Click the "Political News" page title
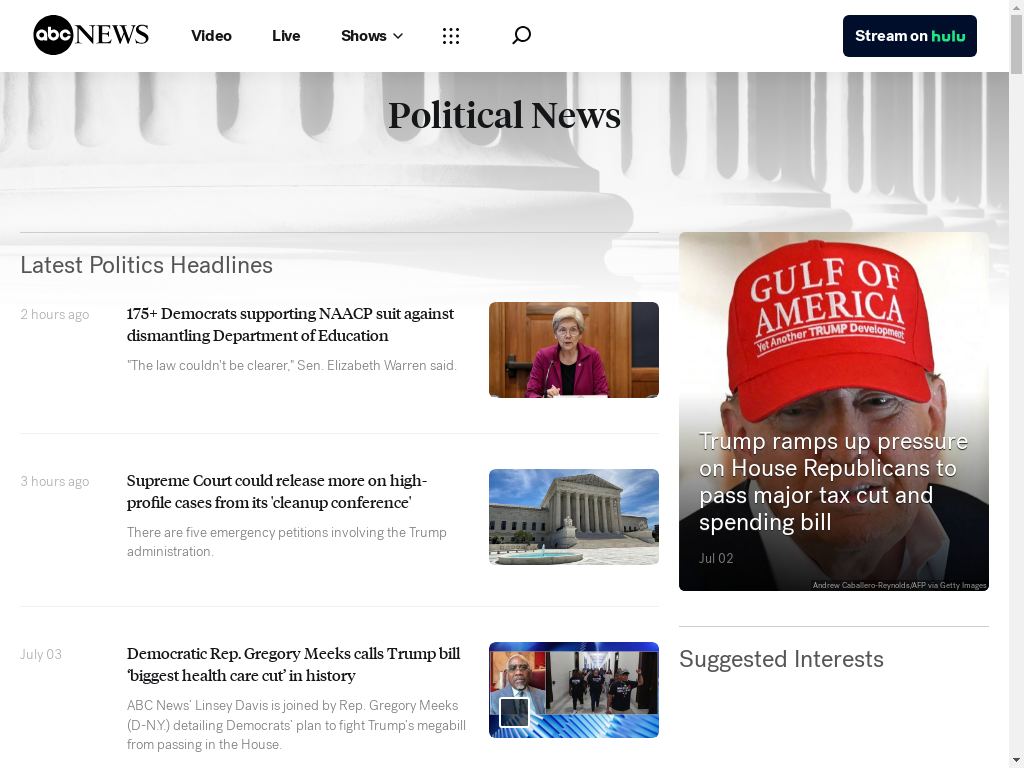 point(504,116)
